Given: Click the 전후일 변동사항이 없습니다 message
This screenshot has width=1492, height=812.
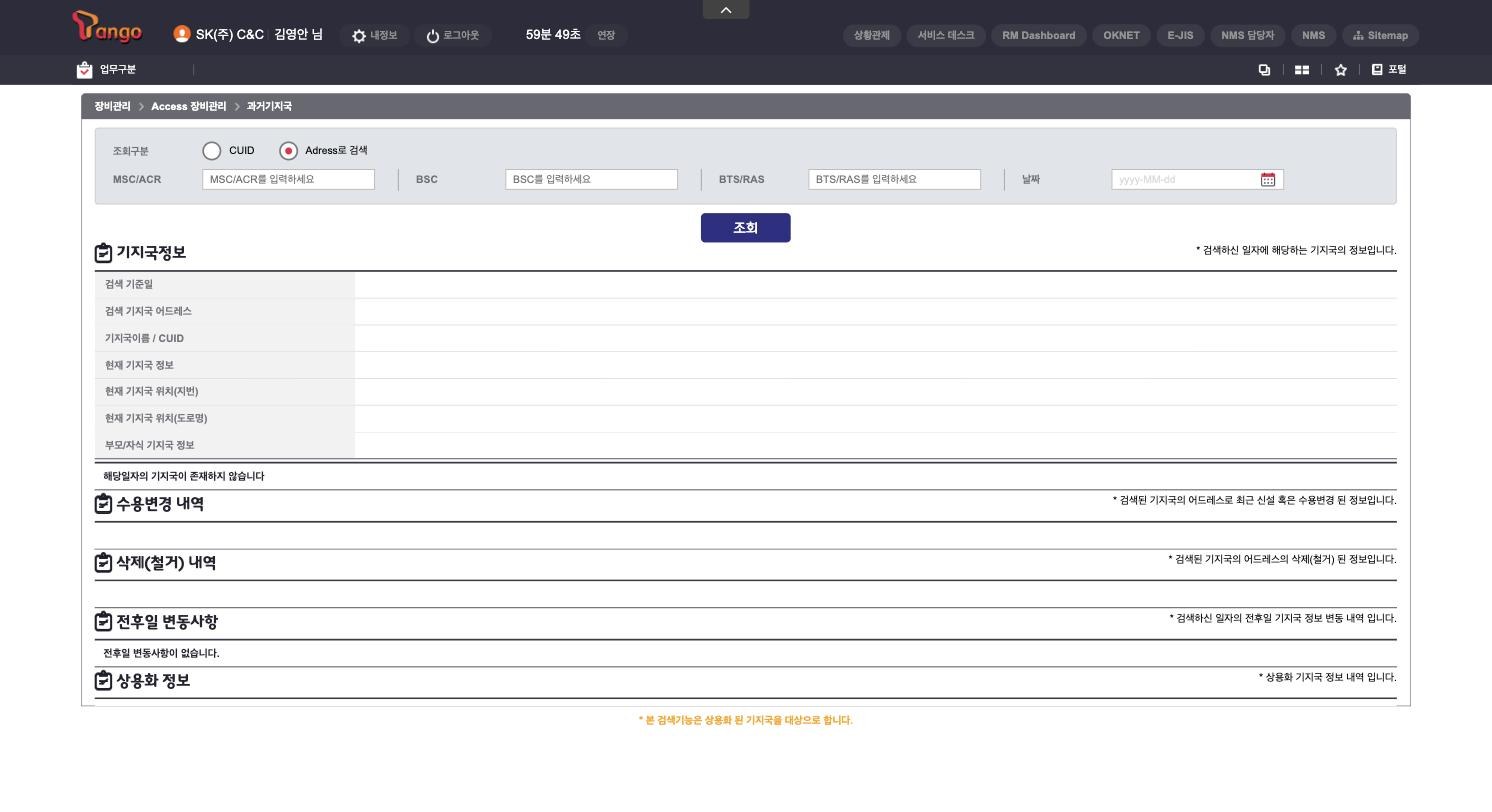Looking at the screenshot, I should (x=161, y=653).
